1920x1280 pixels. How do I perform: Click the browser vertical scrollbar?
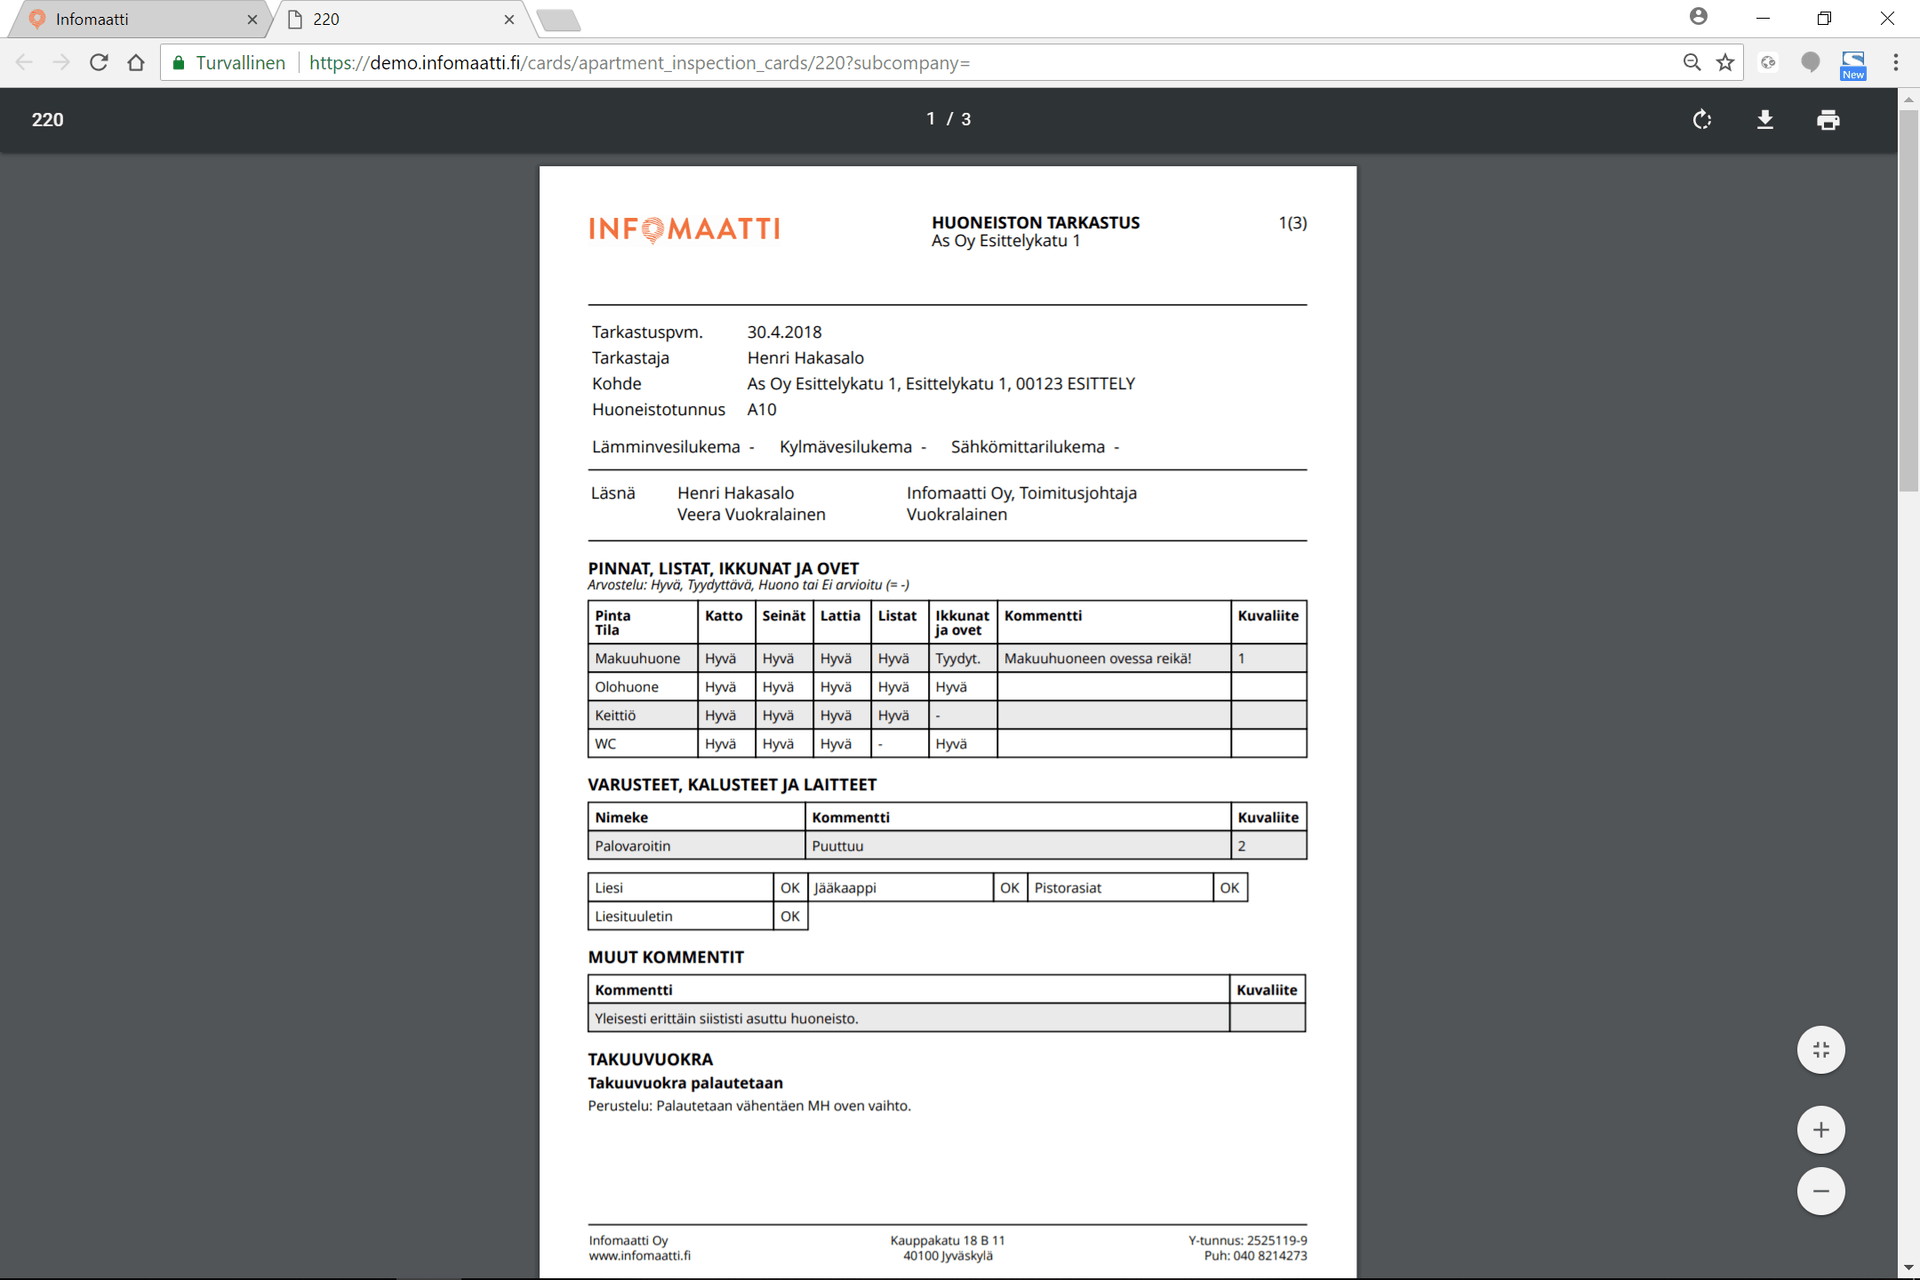coord(1908,300)
